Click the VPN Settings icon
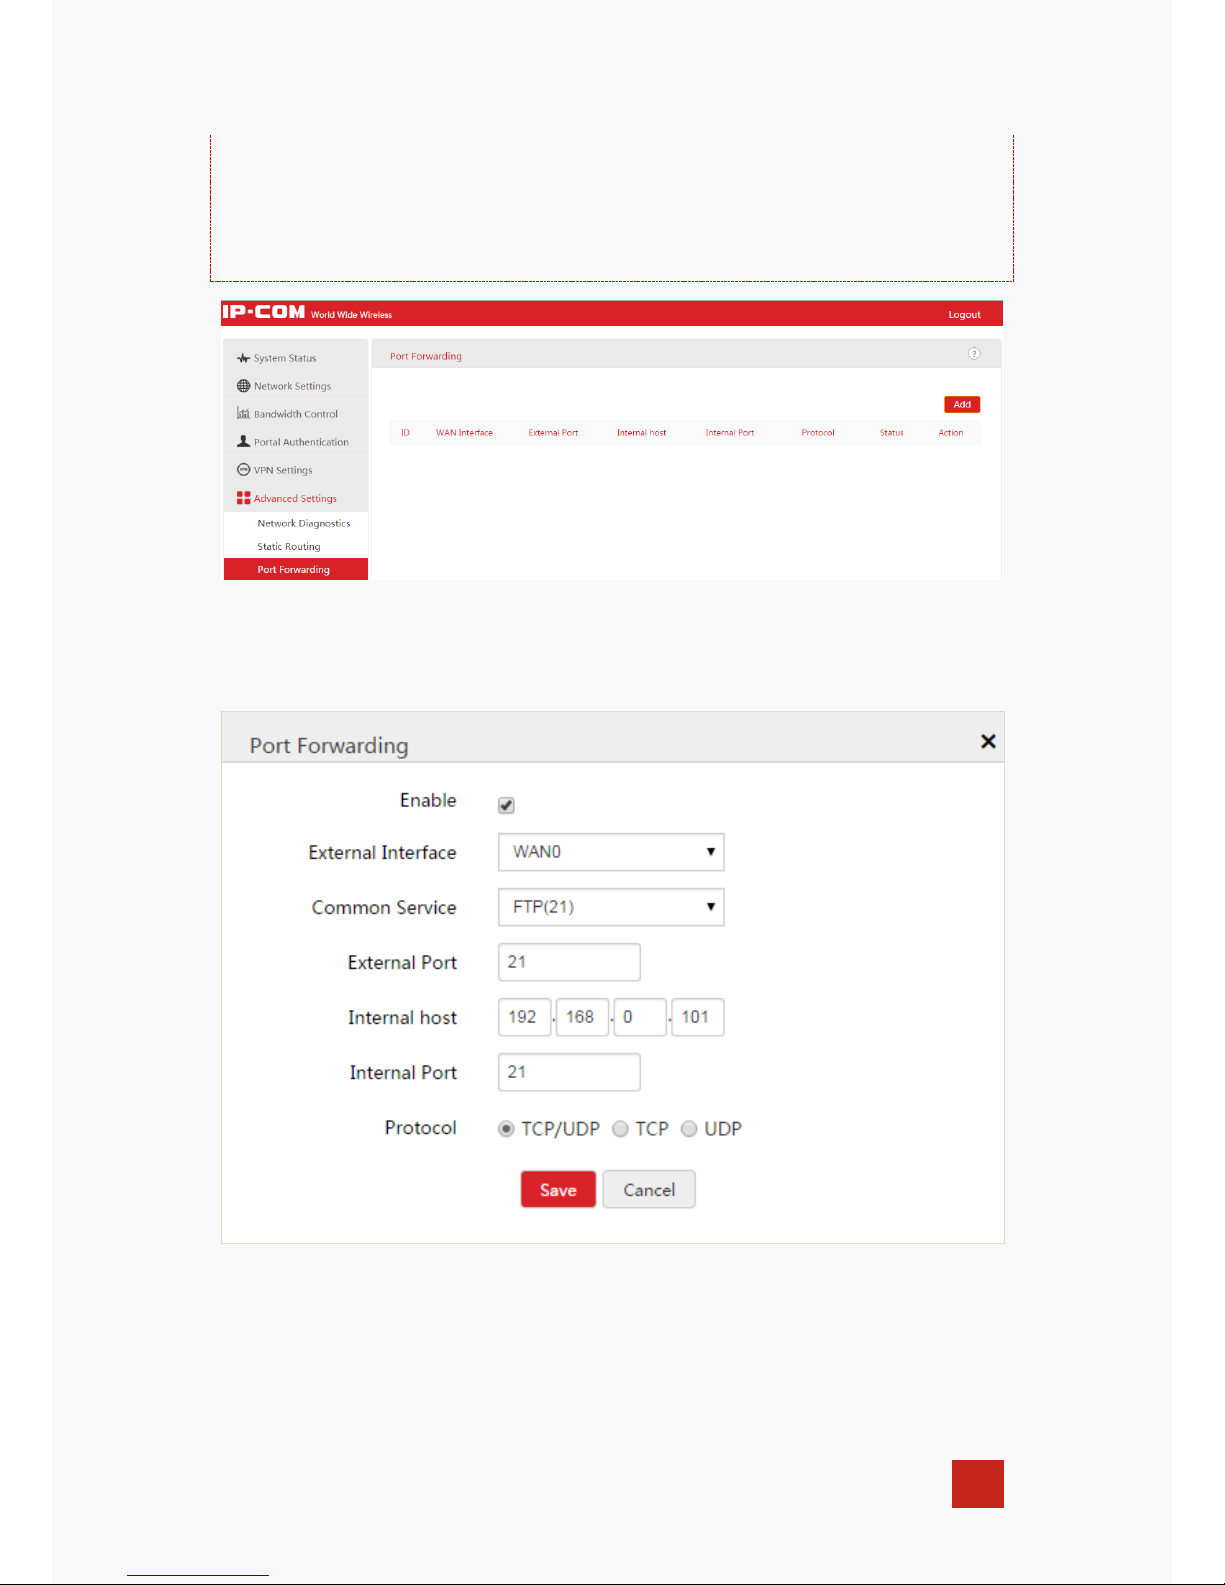The width and height of the screenshot is (1225, 1585). click(x=243, y=469)
